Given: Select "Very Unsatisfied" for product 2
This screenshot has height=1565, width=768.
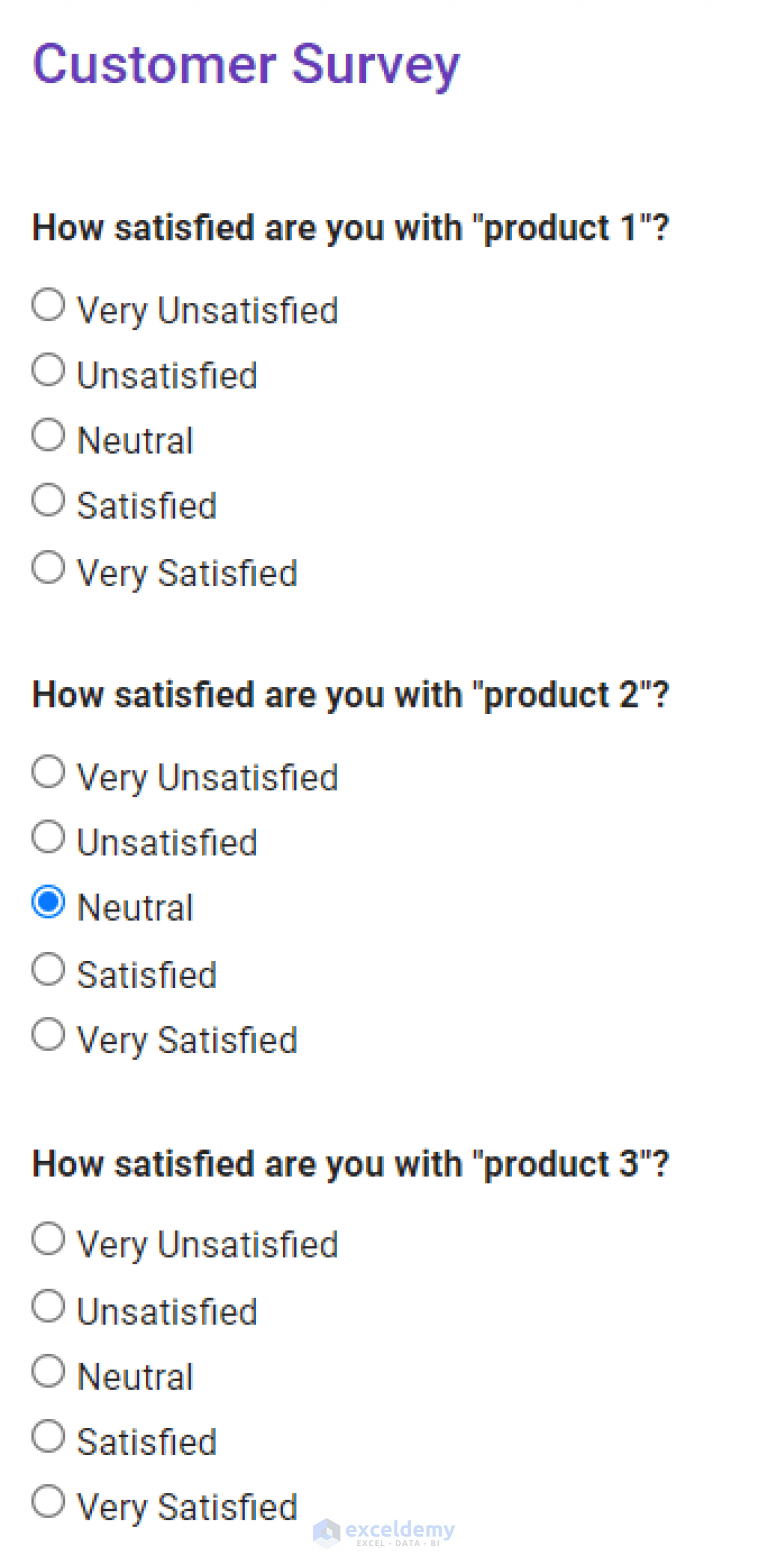Looking at the screenshot, I should click(48, 771).
